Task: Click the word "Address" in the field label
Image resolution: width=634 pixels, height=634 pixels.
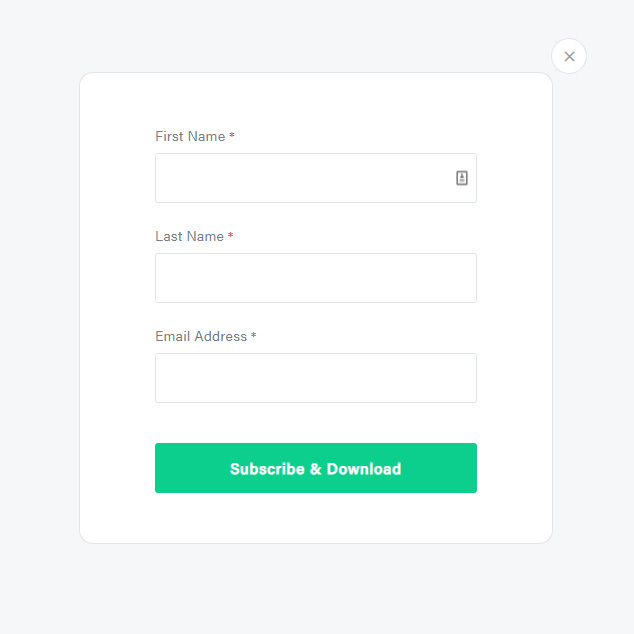Action: [x=221, y=336]
